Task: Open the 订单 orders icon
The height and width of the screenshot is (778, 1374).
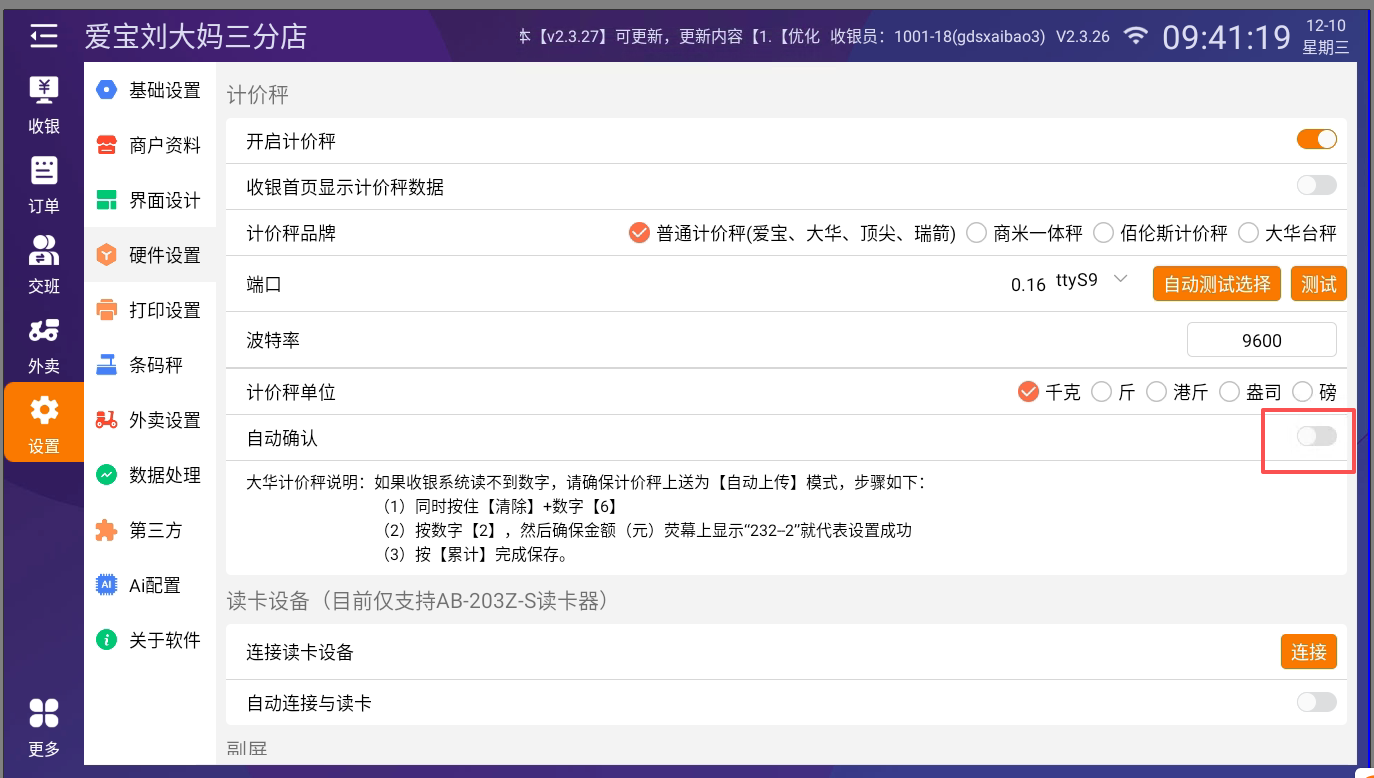Action: 43,184
